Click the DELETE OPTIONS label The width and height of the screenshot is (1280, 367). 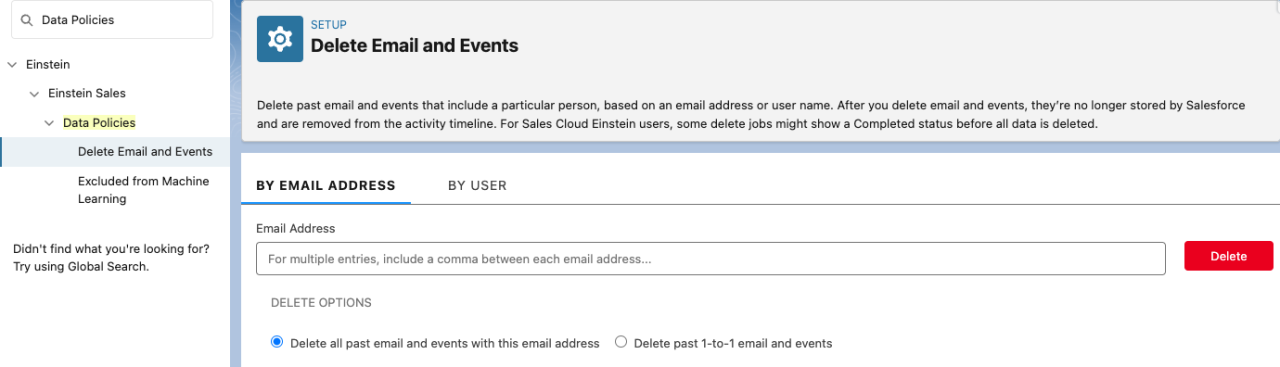321,303
